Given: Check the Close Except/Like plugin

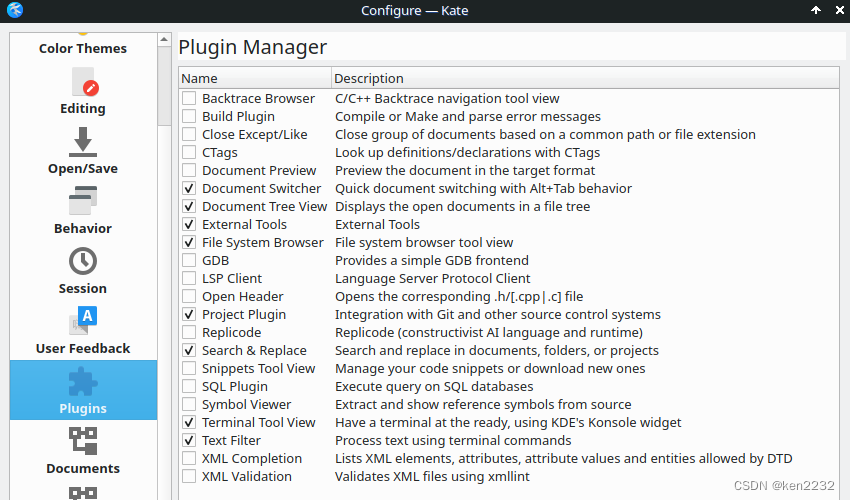Looking at the screenshot, I should 189,134.
